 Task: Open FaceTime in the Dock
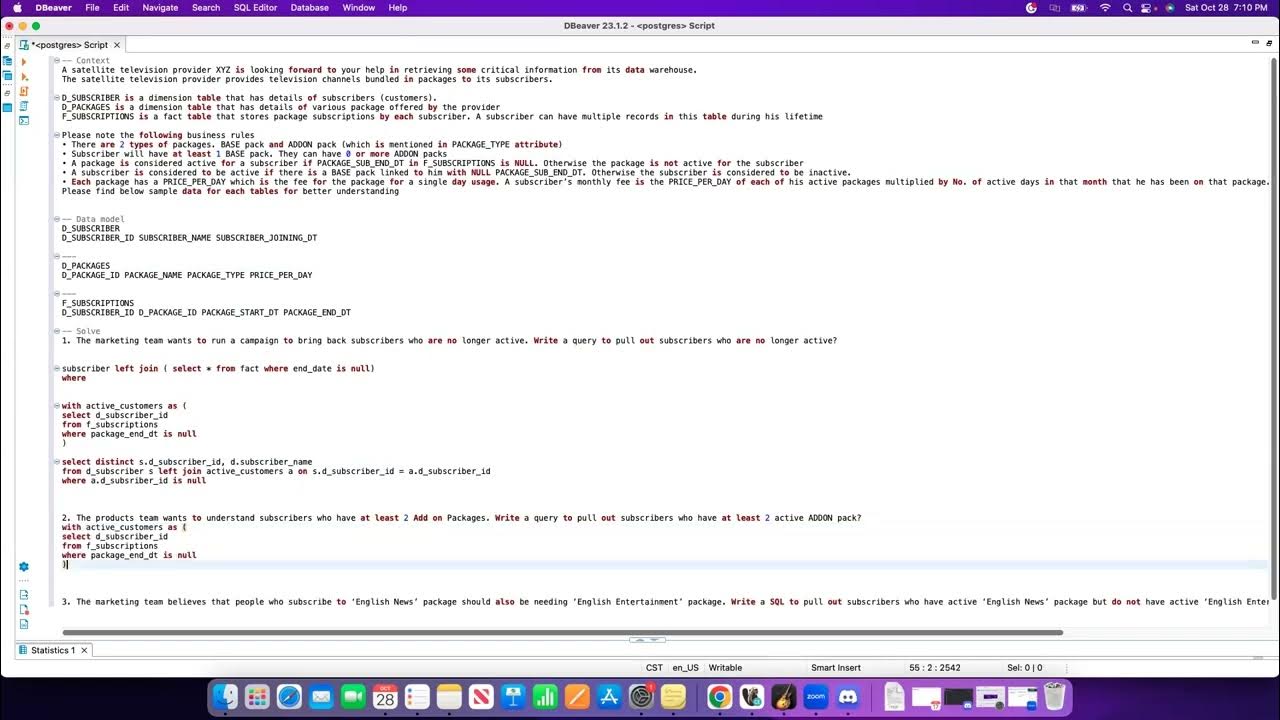[x=353, y=697]
